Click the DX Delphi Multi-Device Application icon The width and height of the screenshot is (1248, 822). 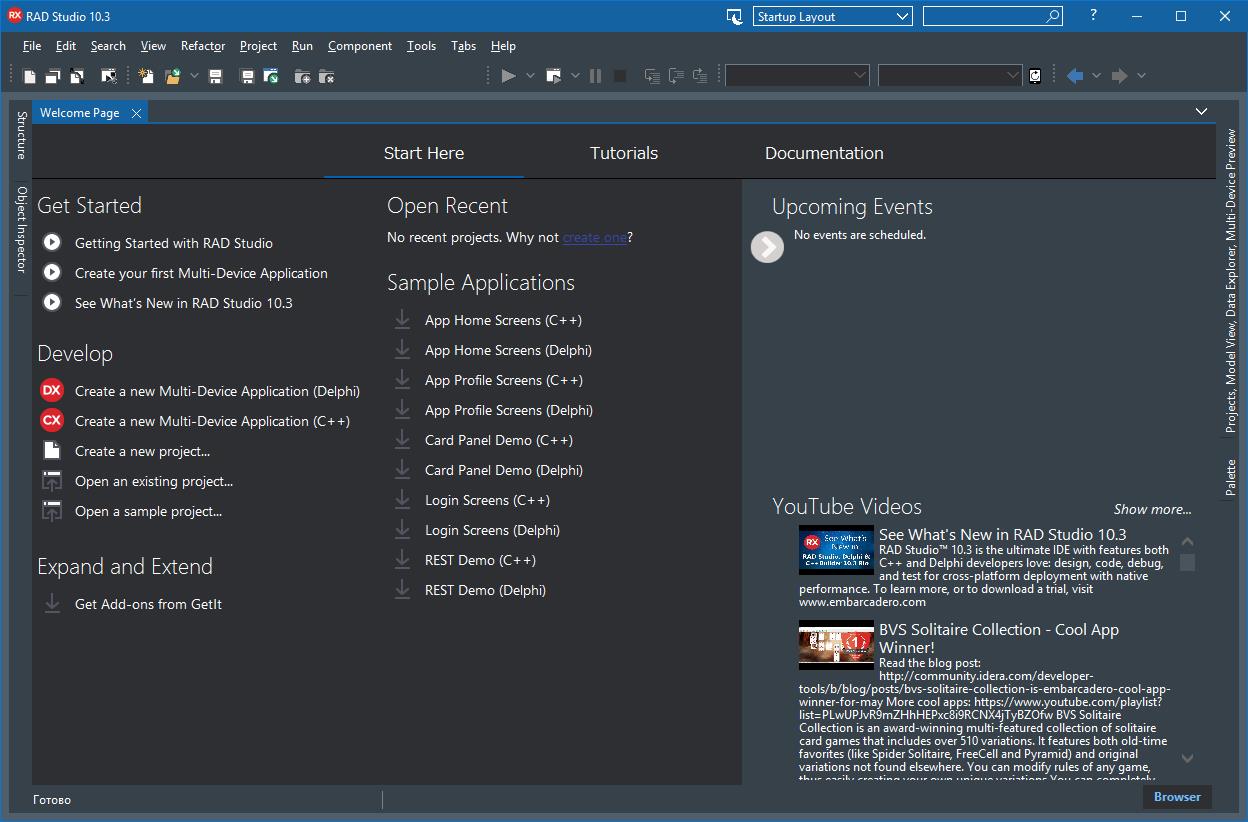coord(52,391)
